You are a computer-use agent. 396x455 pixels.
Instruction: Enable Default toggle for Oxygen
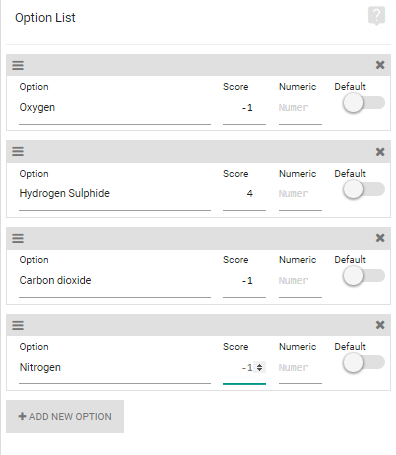coord(363,103)
